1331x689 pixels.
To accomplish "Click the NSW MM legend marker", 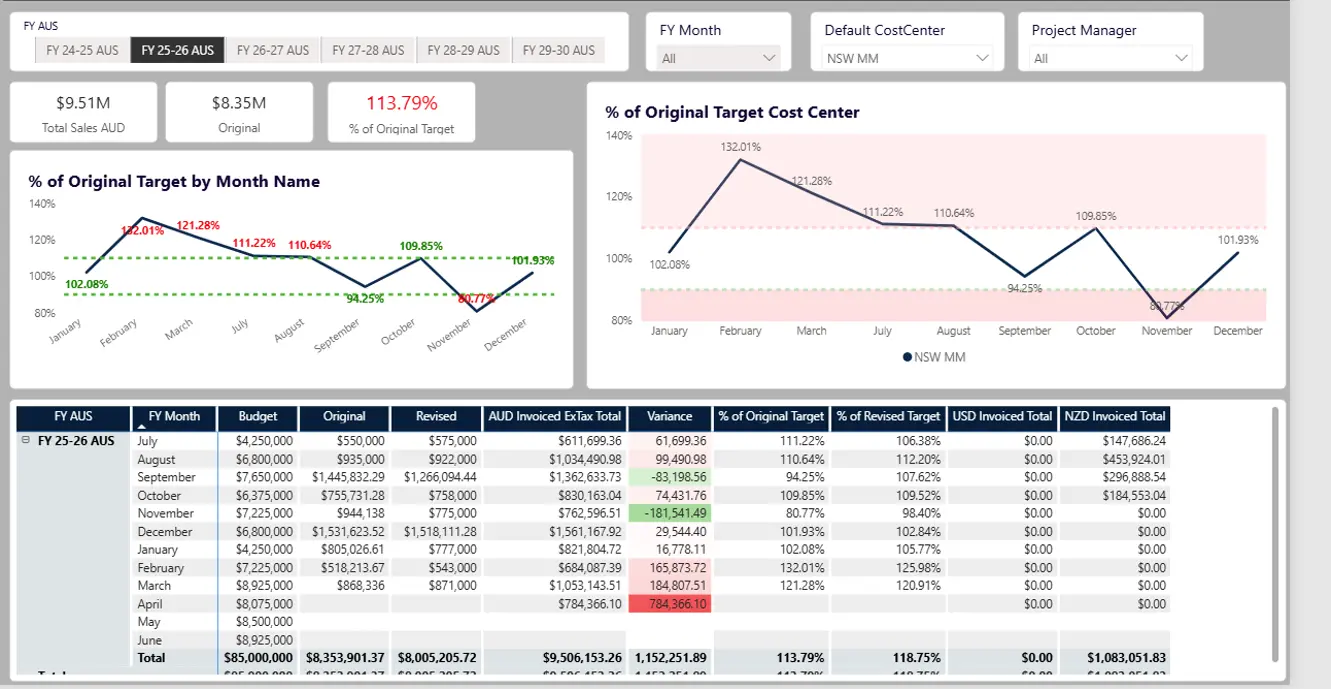I will [x=907, y=357].
